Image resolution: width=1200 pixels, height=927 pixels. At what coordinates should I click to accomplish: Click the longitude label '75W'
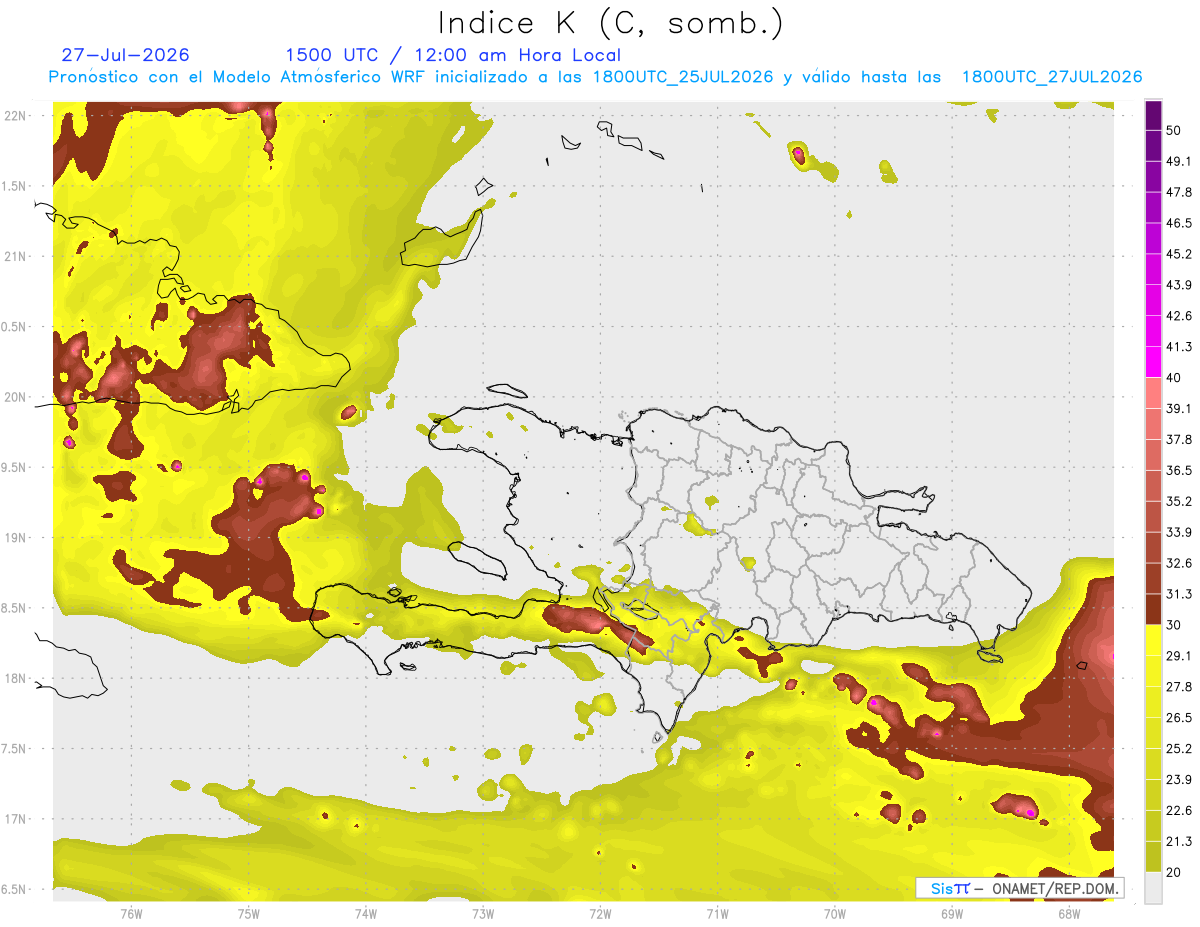click(x=249, y=913)
